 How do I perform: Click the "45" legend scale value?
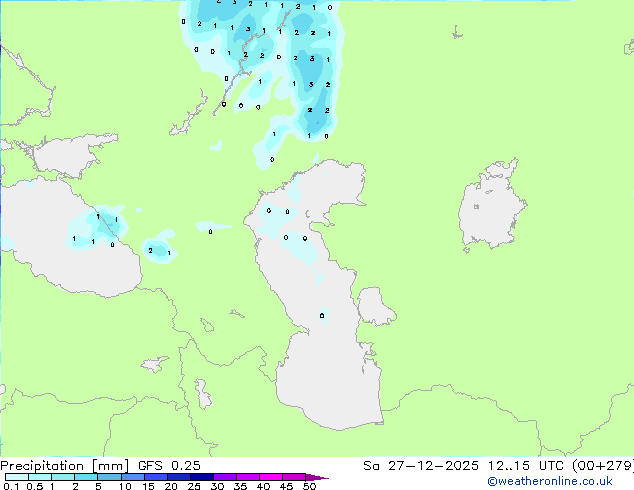pyautogui.click(x=286, y=486)
